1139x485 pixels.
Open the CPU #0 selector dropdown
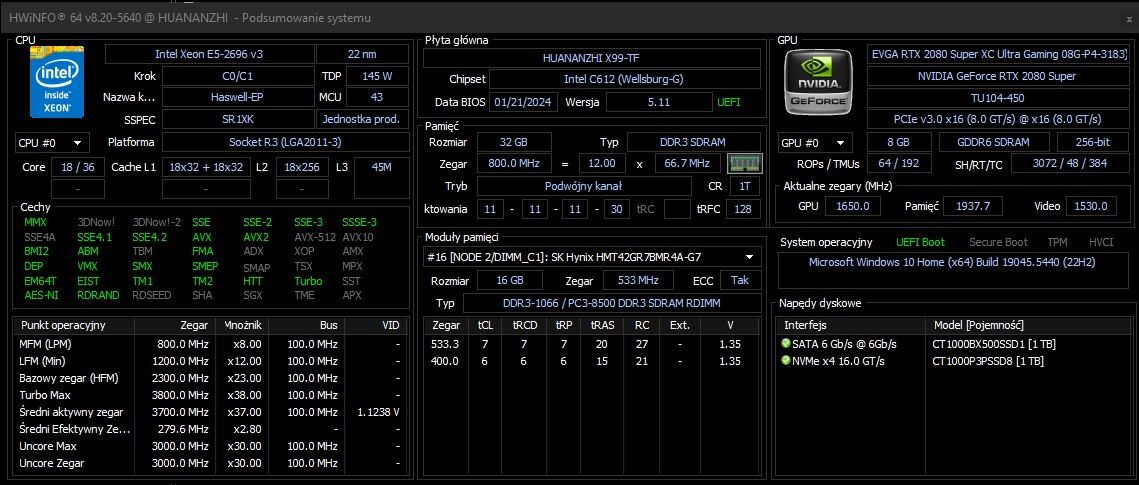(52, 142)
